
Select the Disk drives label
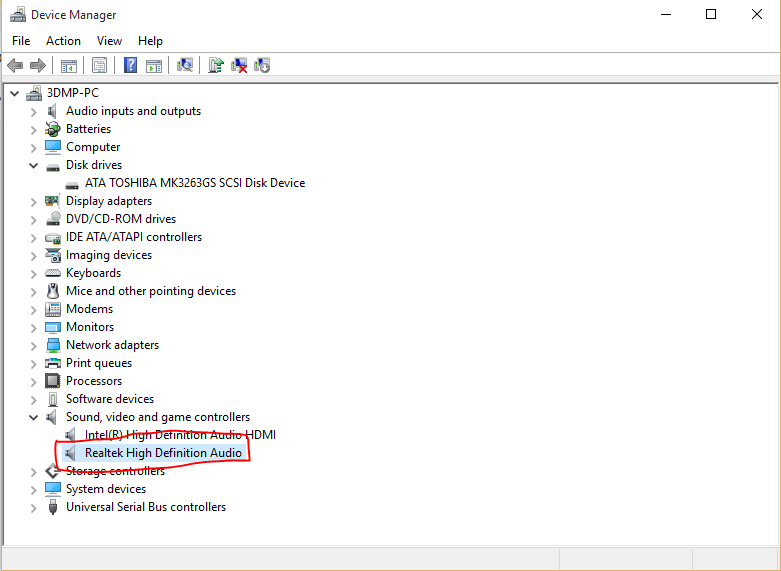pyautogui.click(x=94, y=165)
